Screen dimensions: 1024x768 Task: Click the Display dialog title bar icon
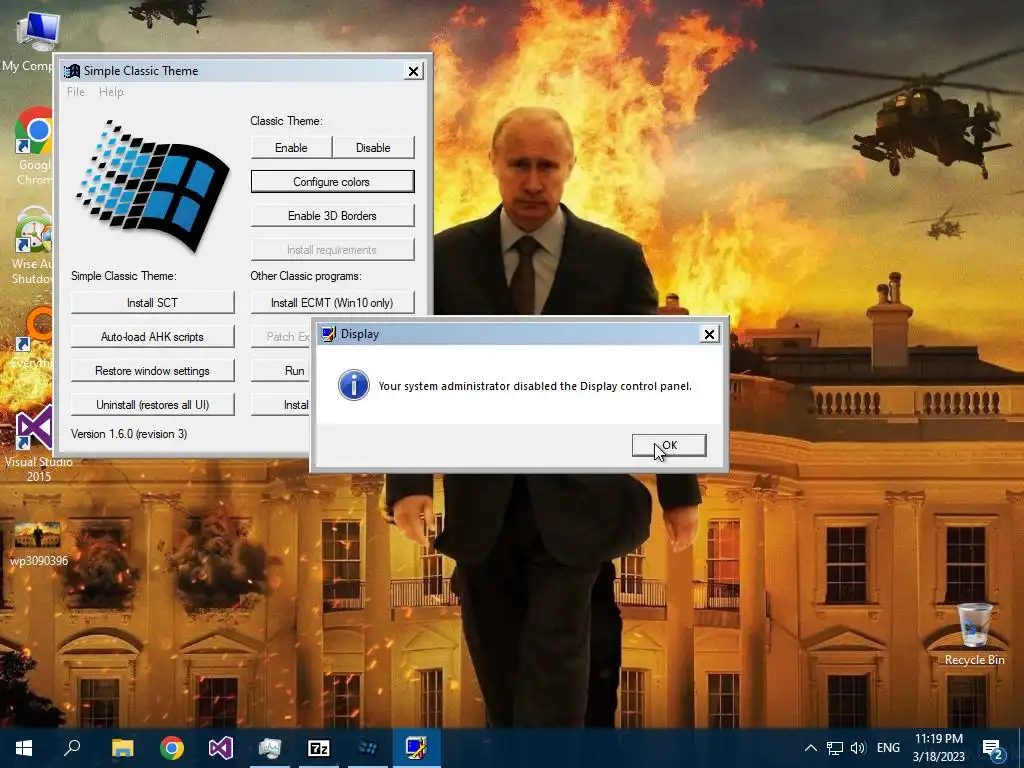[x=328, y=334]
